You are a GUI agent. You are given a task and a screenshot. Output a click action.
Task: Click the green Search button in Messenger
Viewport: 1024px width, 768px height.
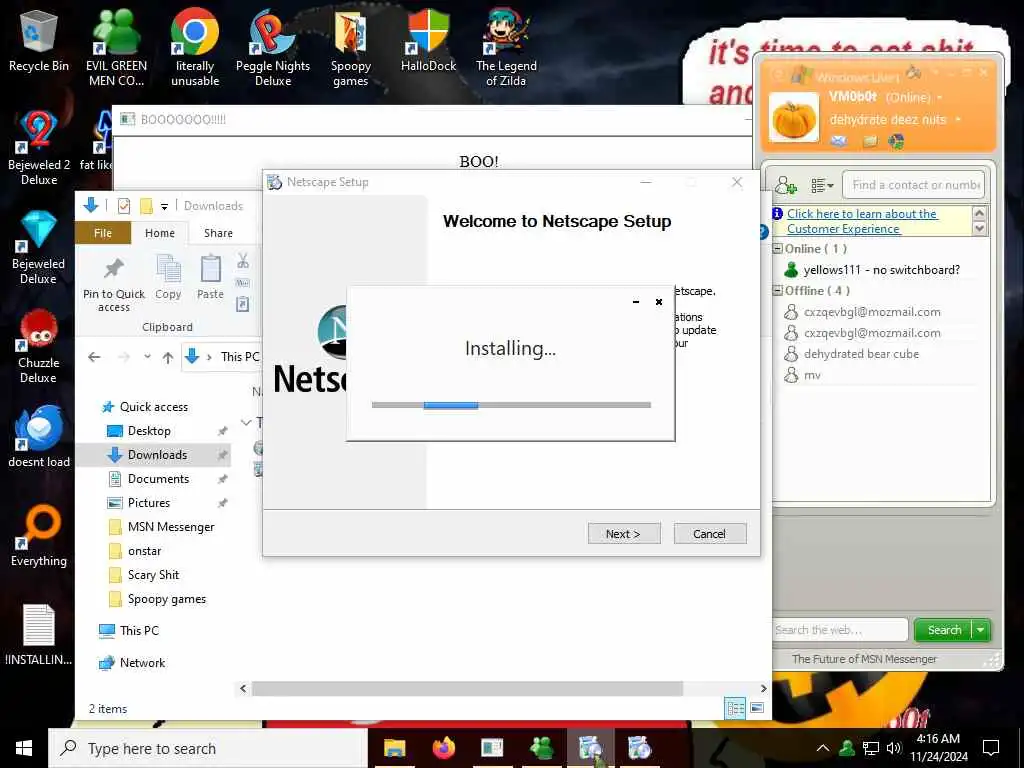click(x=944, y=630)
